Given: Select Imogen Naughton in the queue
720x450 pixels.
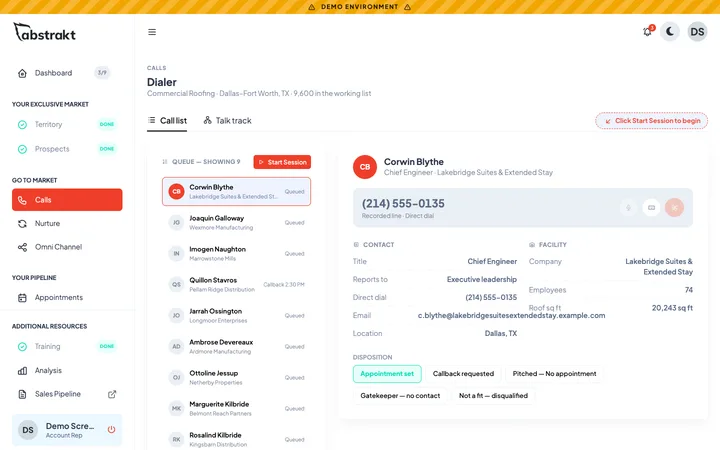Looking at the screenshot, I should 236,253.
